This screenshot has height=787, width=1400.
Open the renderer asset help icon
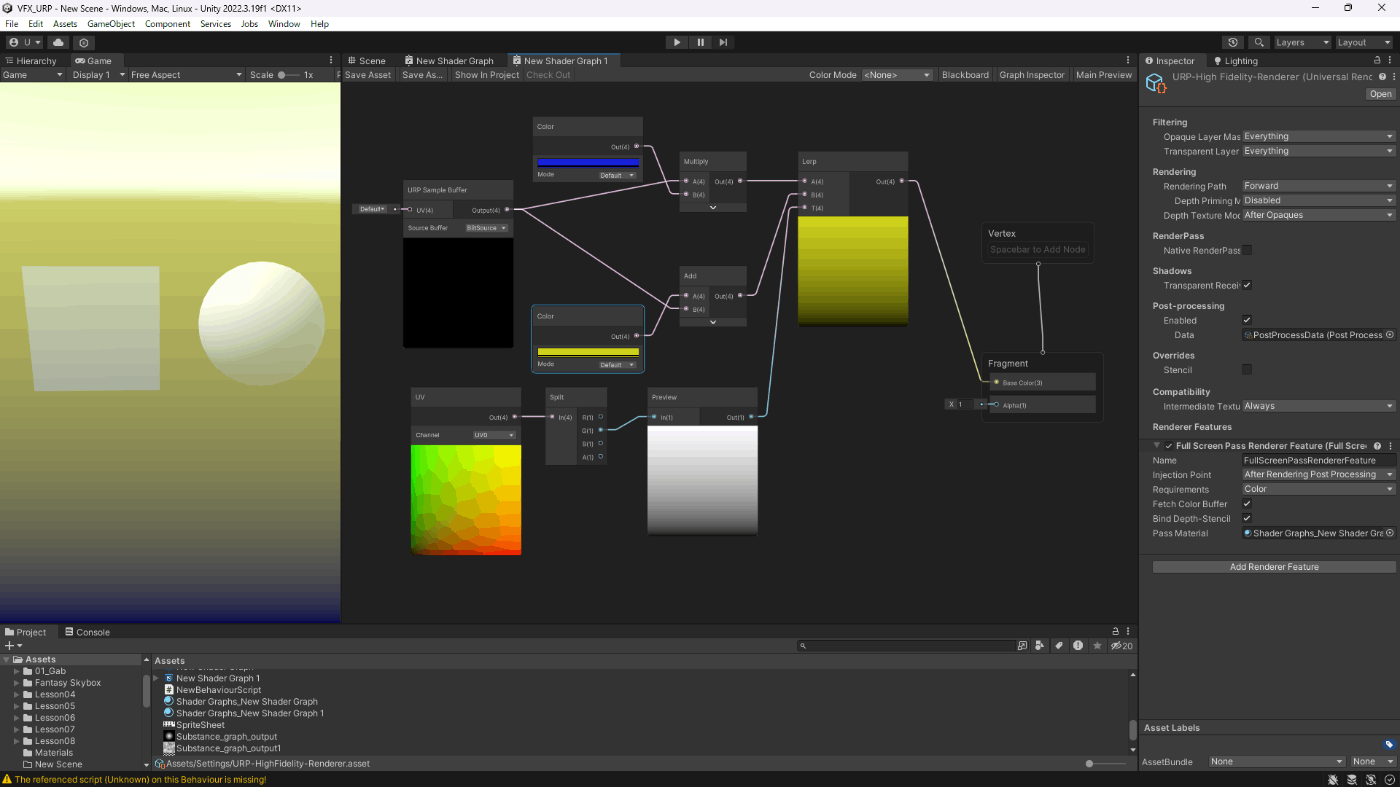pyautogui.click(x=1381, y=76)
